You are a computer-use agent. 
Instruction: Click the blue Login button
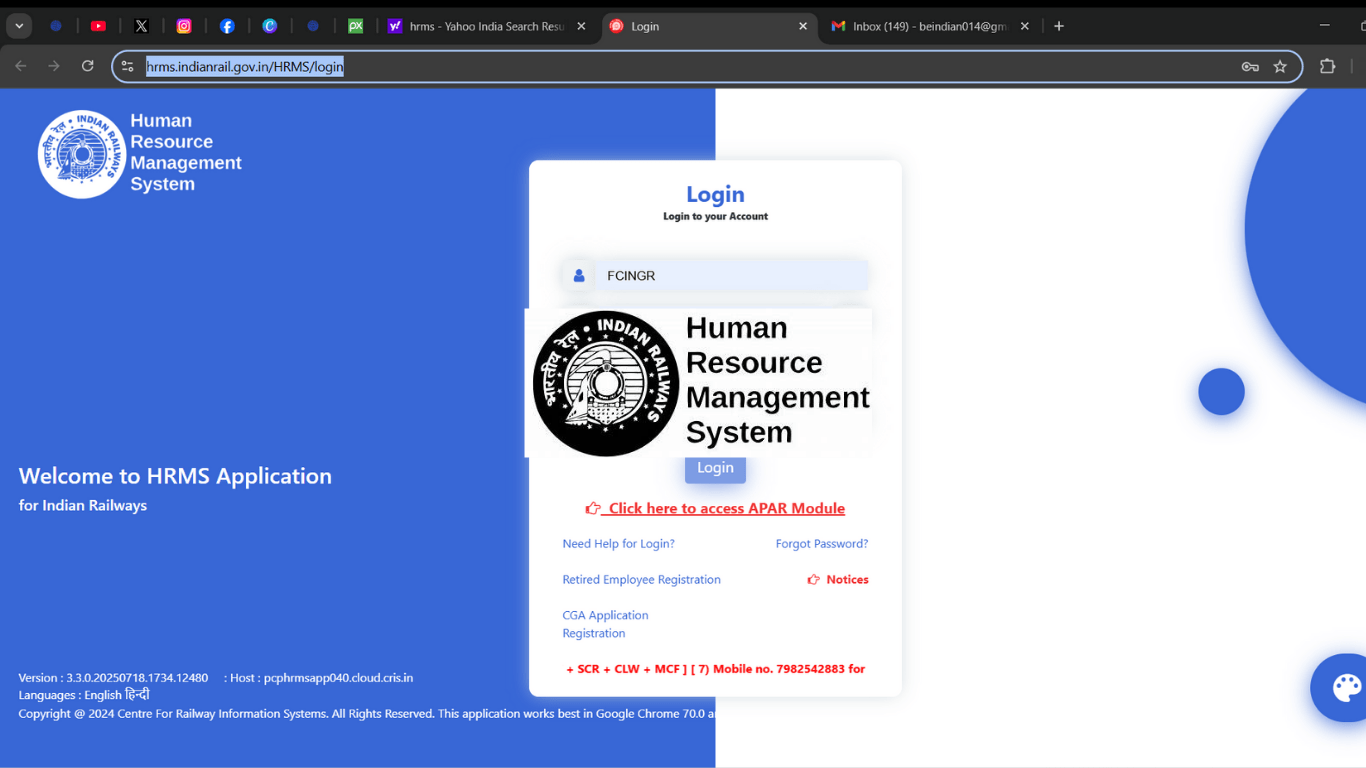pos(715,468)
